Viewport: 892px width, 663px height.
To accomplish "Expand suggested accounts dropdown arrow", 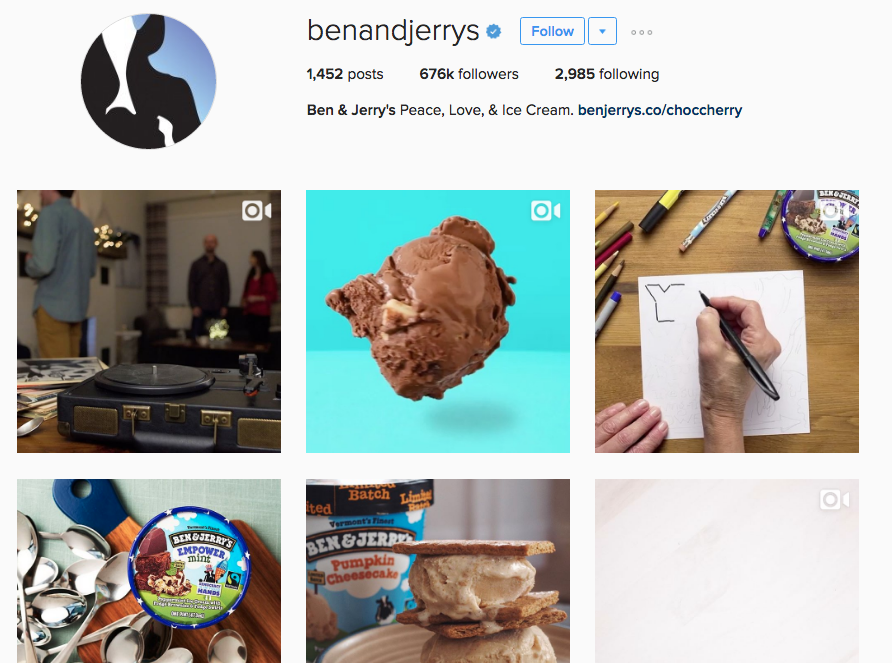I will [x=602, y=31].
